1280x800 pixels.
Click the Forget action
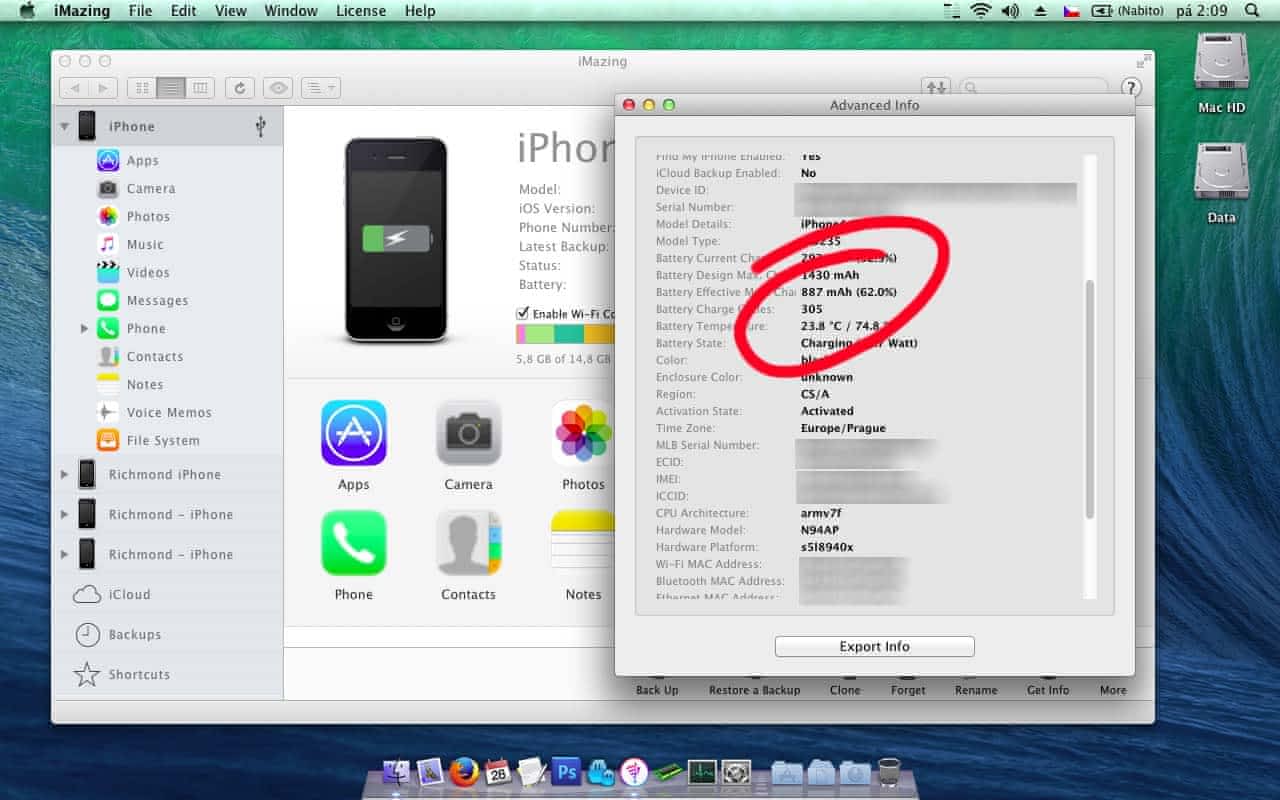click(908, 690)
